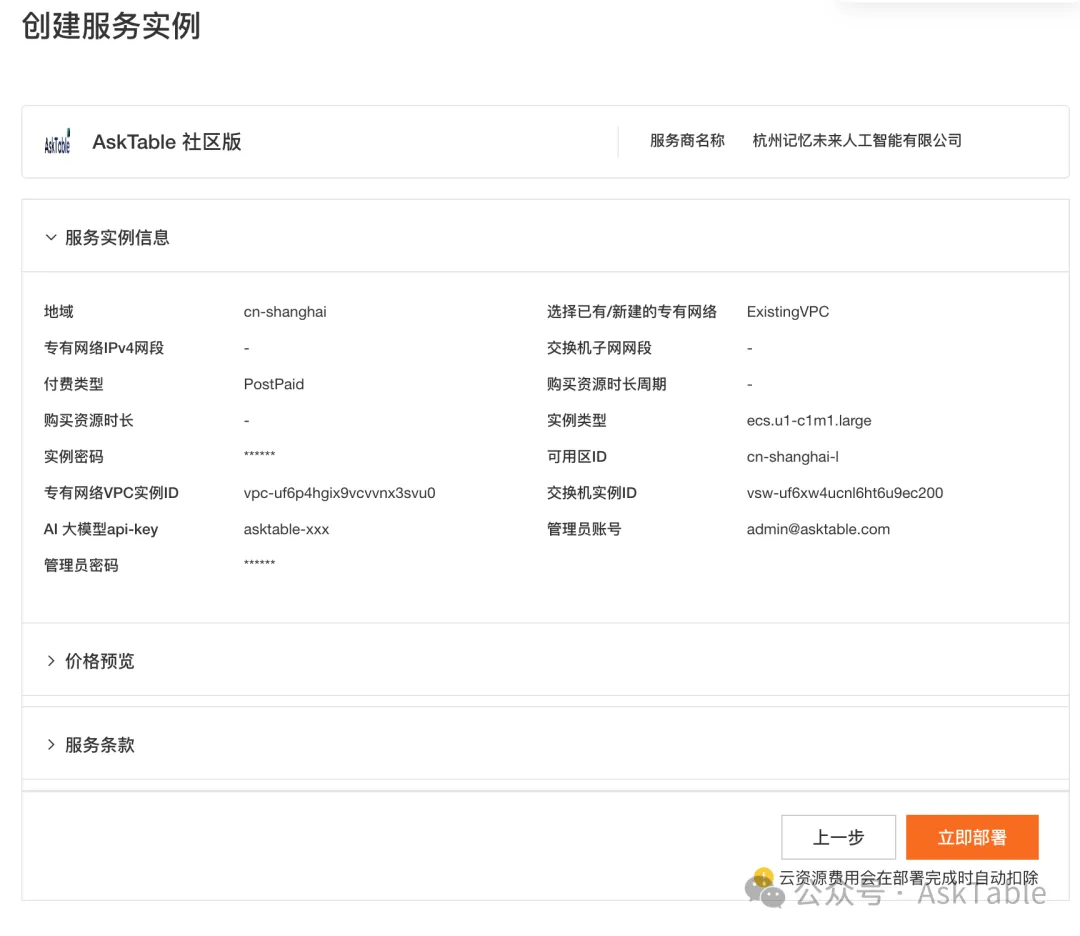Click the PostPaid payment type value

274,384
